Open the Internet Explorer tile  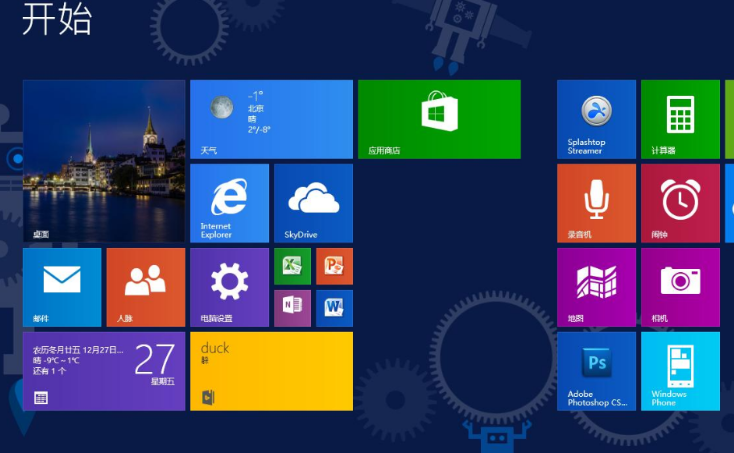229,203
